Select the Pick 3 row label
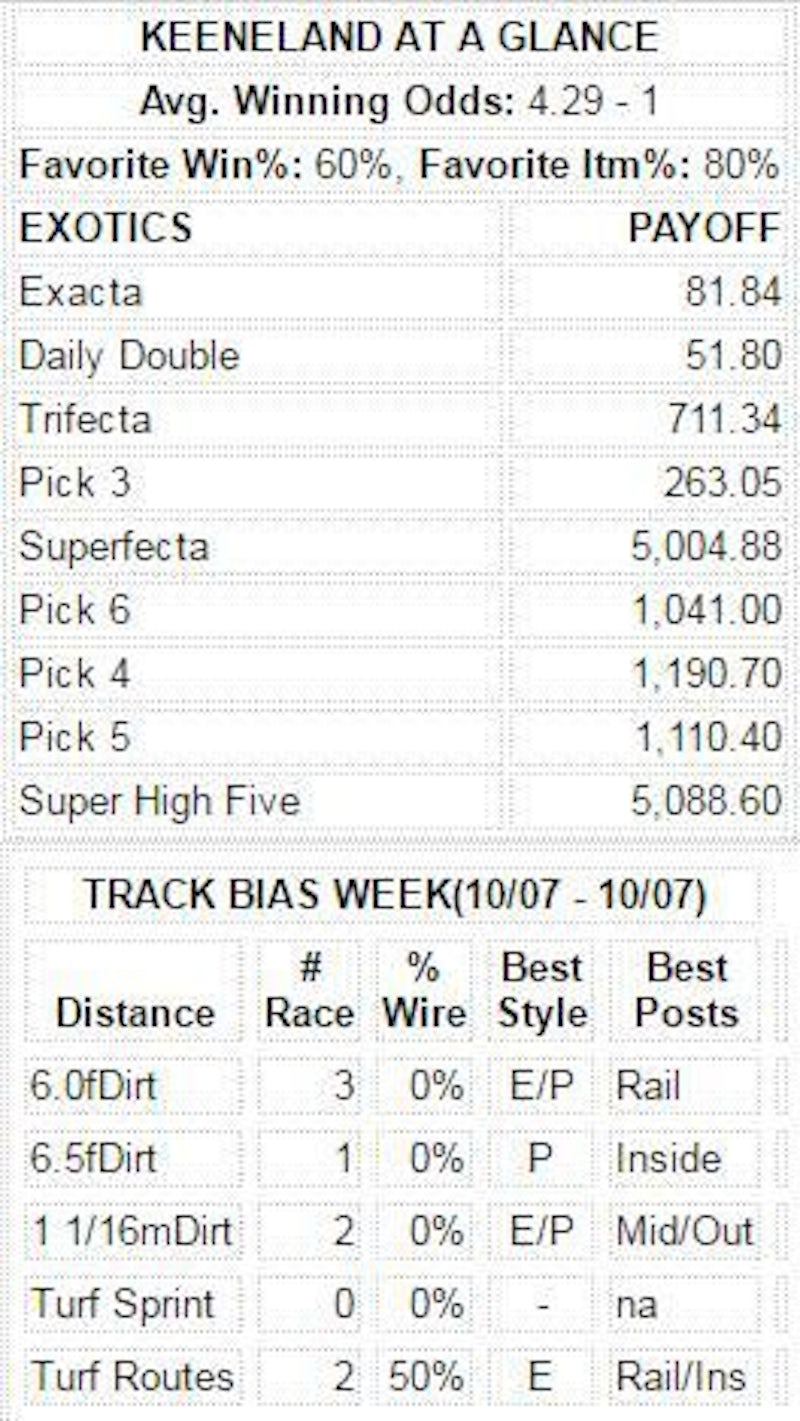 pyautogui.click(x=75, y=483)
